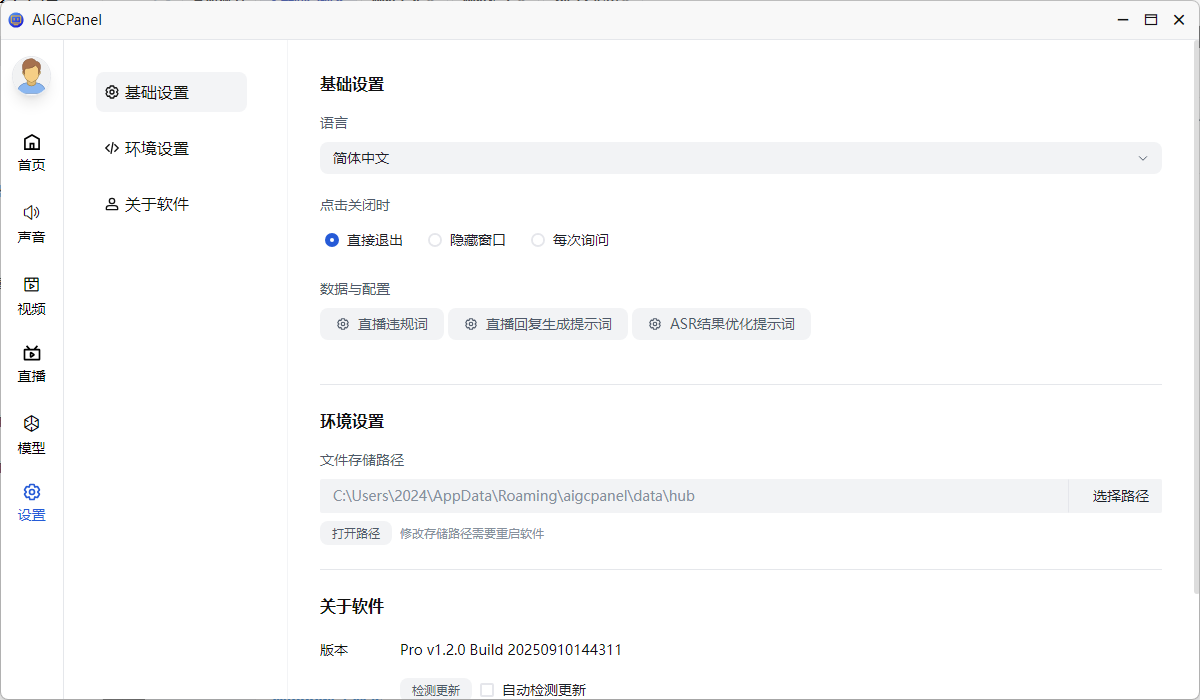Viewport: 1200px width, 700px height.
Task: Click the file storage path input field
Action: (x=690, y=495)
